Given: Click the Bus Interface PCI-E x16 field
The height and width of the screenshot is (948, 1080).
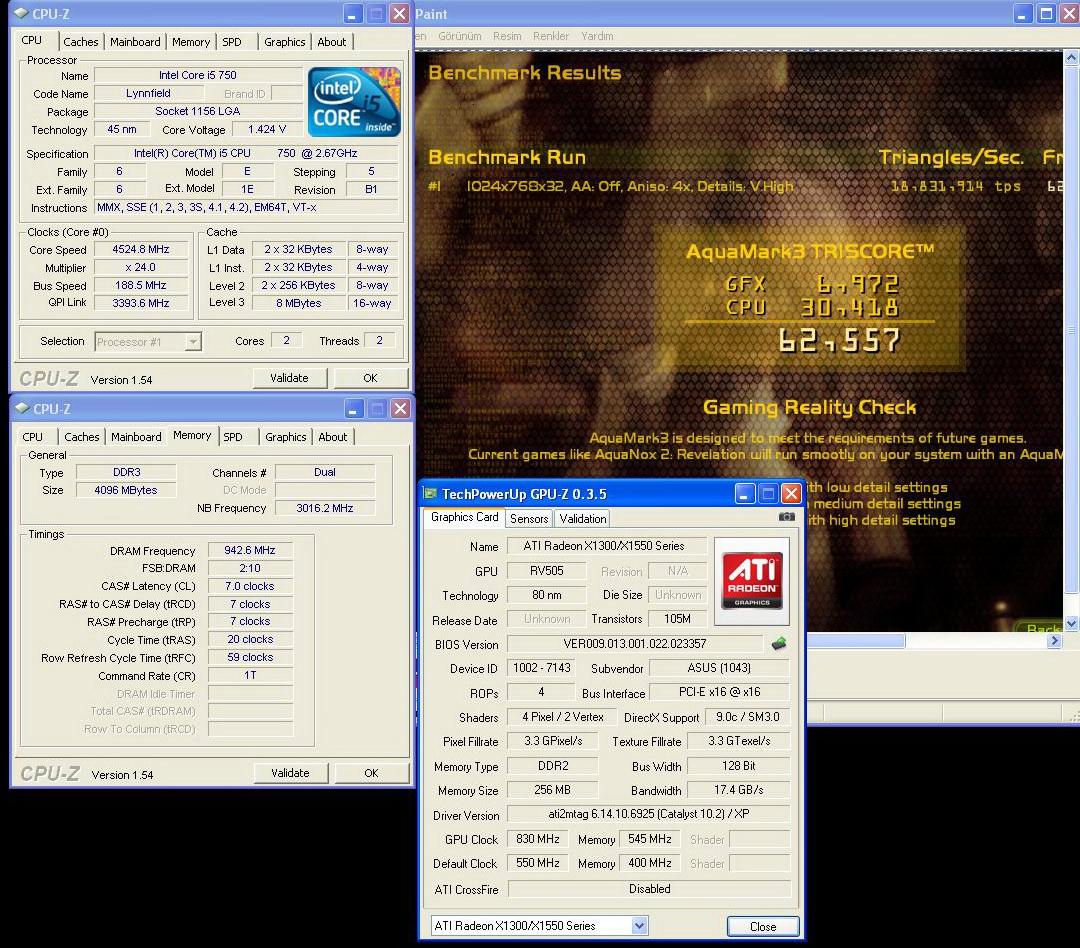Looking at the screenshot, I should pyautogui.click(x=719, y=692).
